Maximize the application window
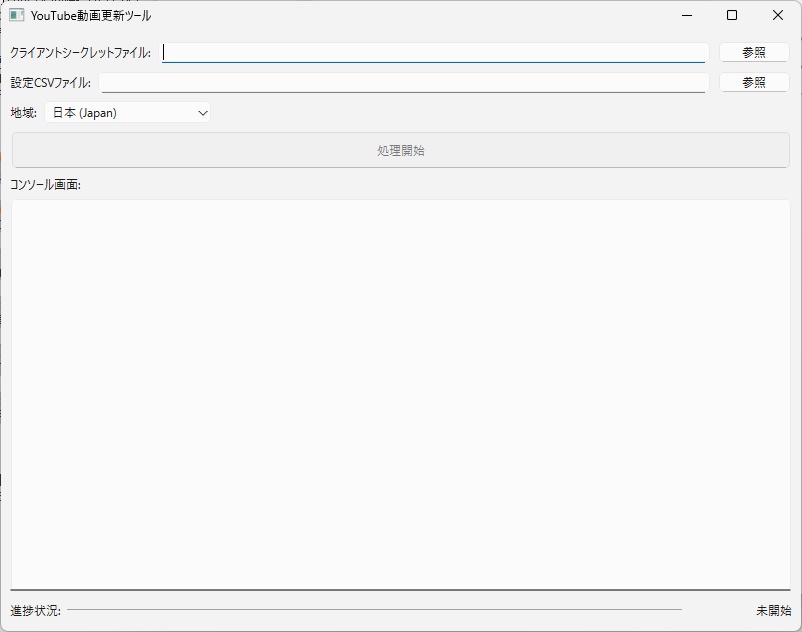 click(x=731, y=16)
